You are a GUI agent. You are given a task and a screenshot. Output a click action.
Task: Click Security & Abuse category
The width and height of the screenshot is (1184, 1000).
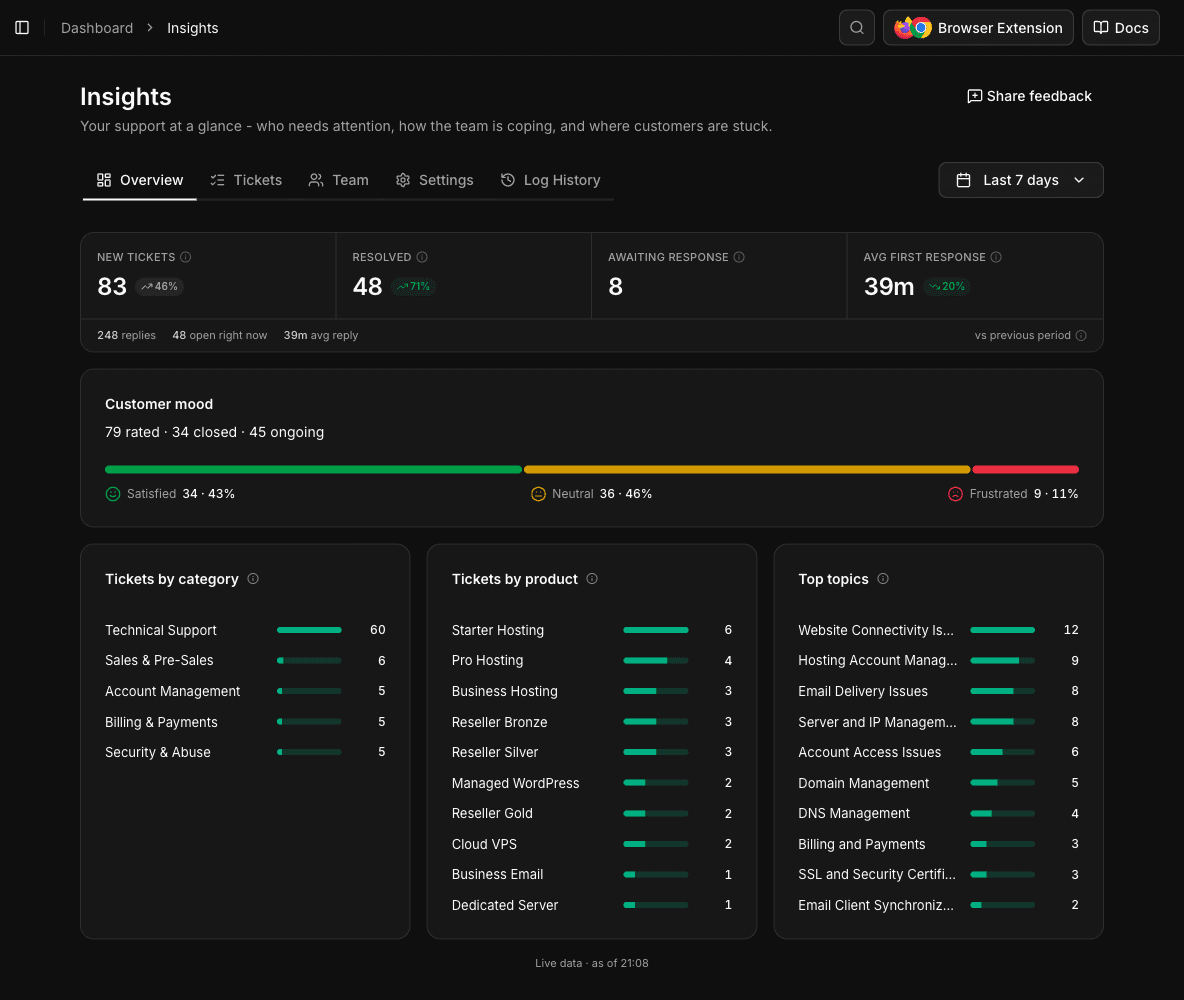[245, 752]
